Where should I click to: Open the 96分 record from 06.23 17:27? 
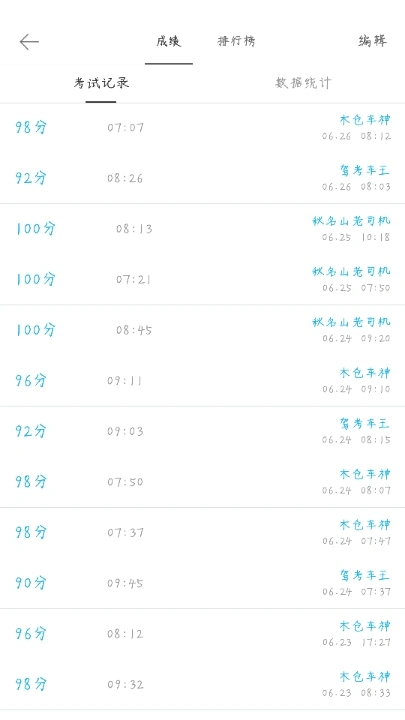click(x=202, y=634)
